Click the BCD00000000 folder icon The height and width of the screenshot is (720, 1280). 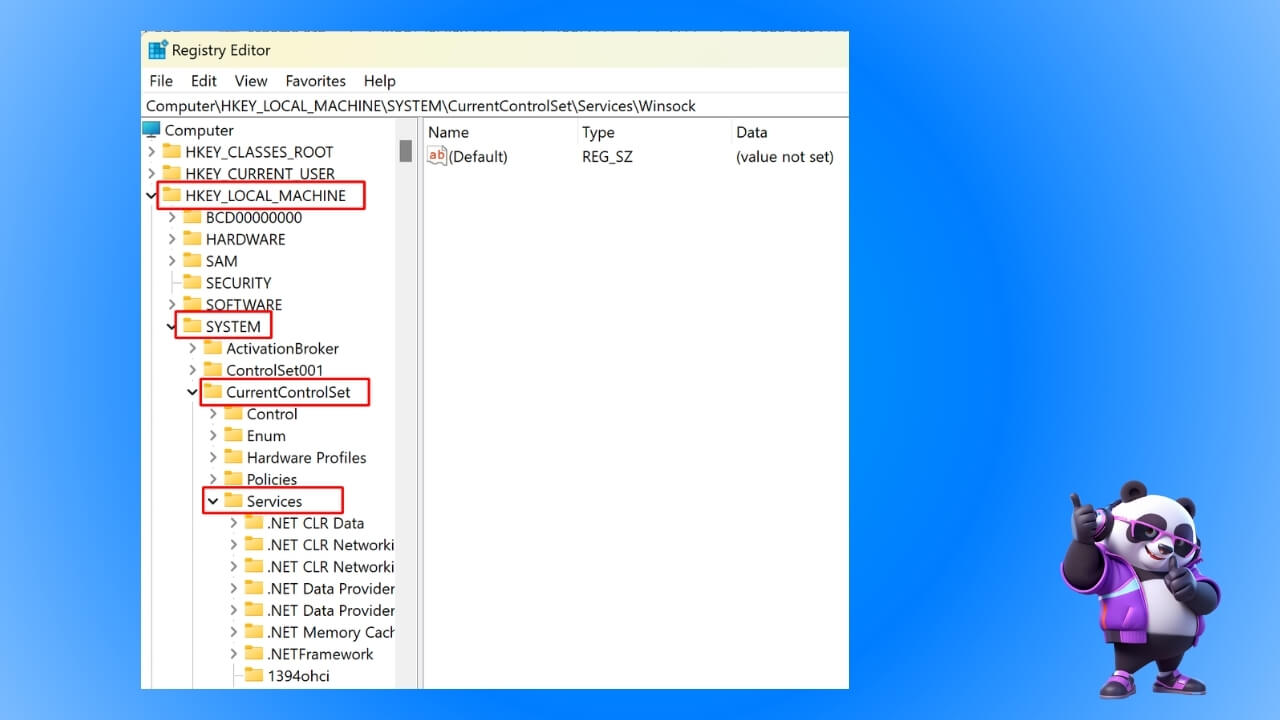pos(192,217)
